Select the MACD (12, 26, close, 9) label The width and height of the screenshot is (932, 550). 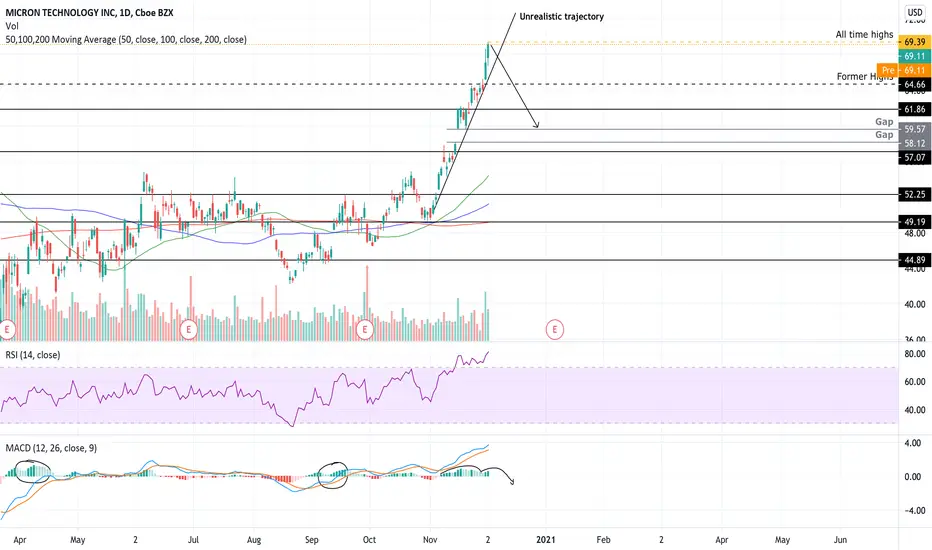(51, 448)
